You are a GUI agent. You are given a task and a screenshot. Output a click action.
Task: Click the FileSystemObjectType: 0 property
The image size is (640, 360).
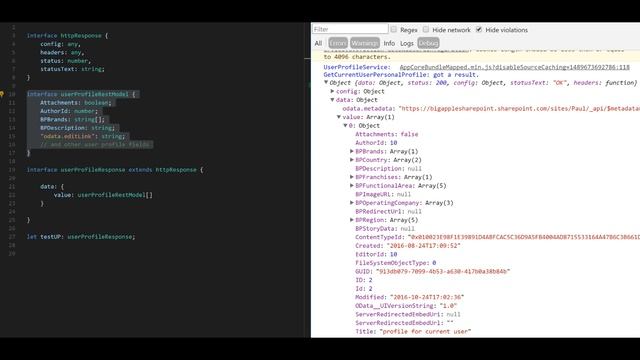[x=396, y=263]
